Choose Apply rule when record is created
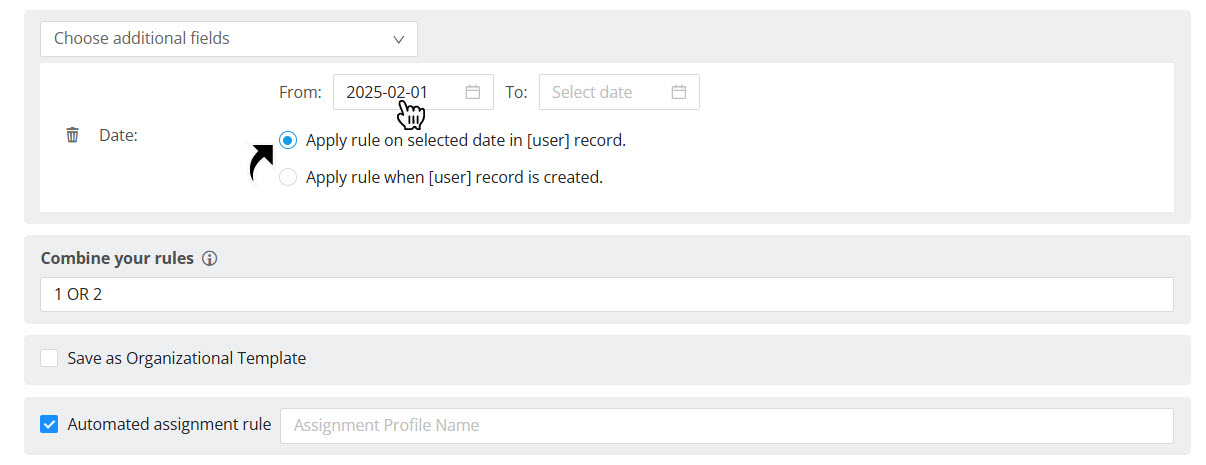This screenshot has width=1206, height=465. click(x=288, y=178)
